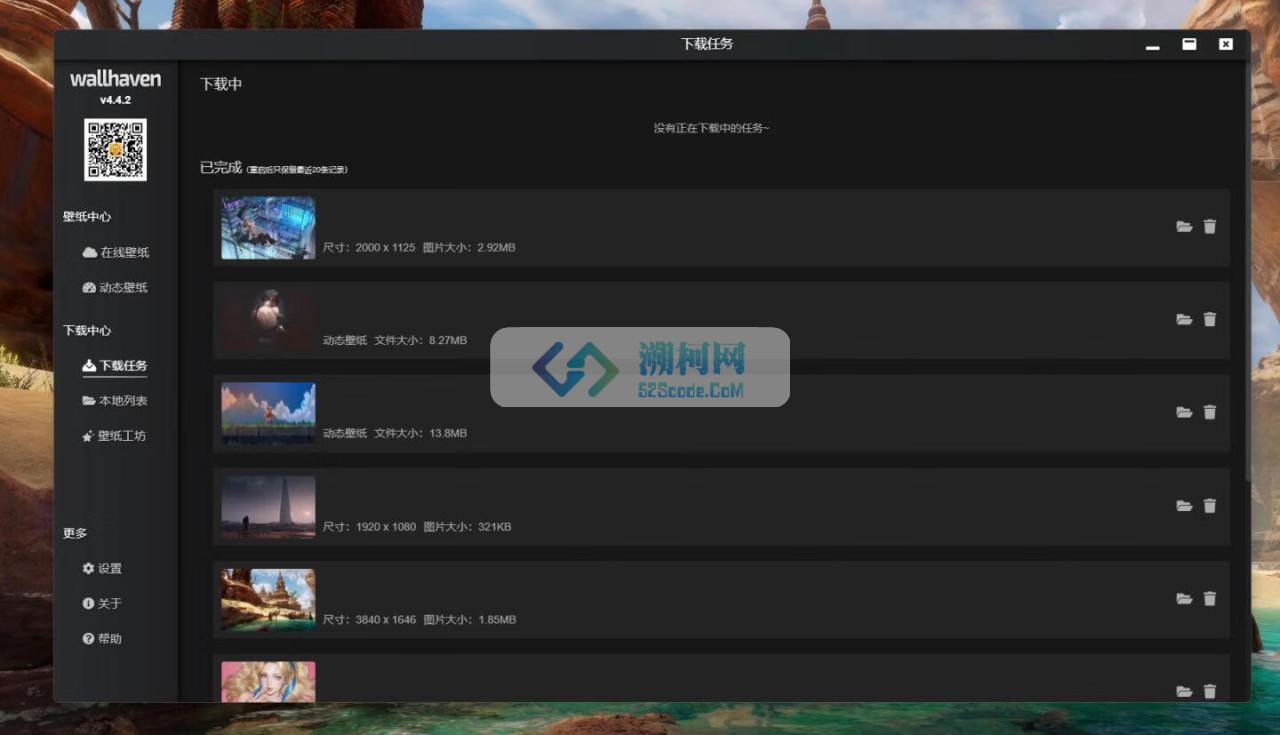1280x735 pixels.
Task: Open folder for the 13.8MB dynamic wallpaper
Action: click(x=1184, y=413)
